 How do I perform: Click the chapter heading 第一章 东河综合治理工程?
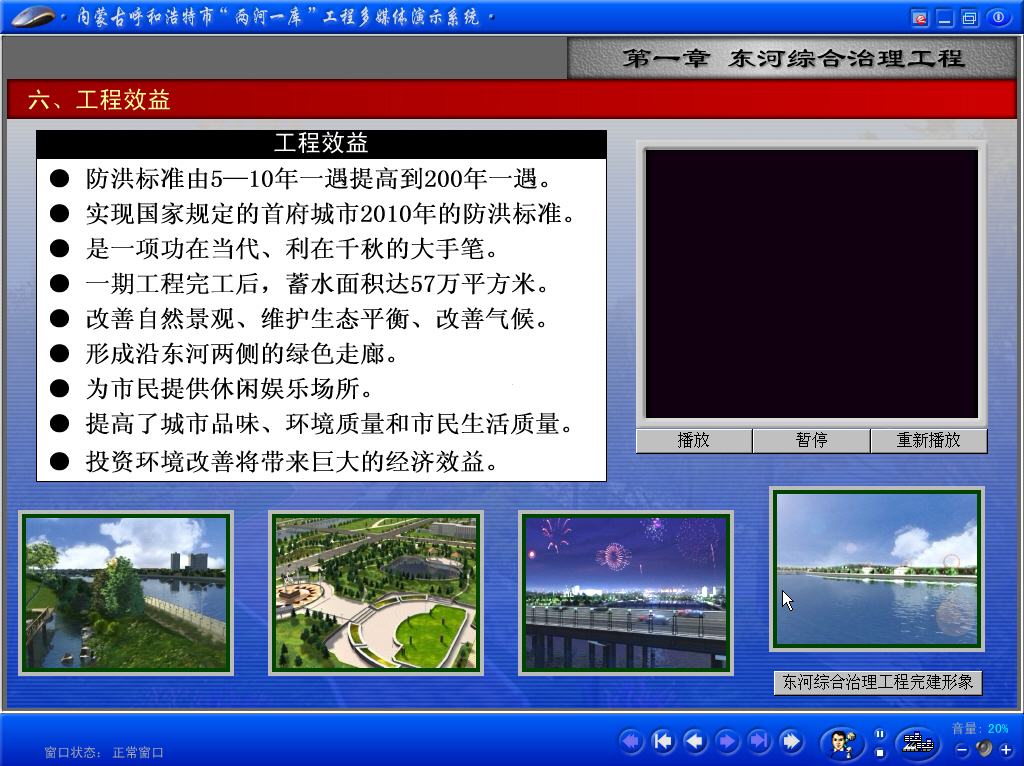793,59
